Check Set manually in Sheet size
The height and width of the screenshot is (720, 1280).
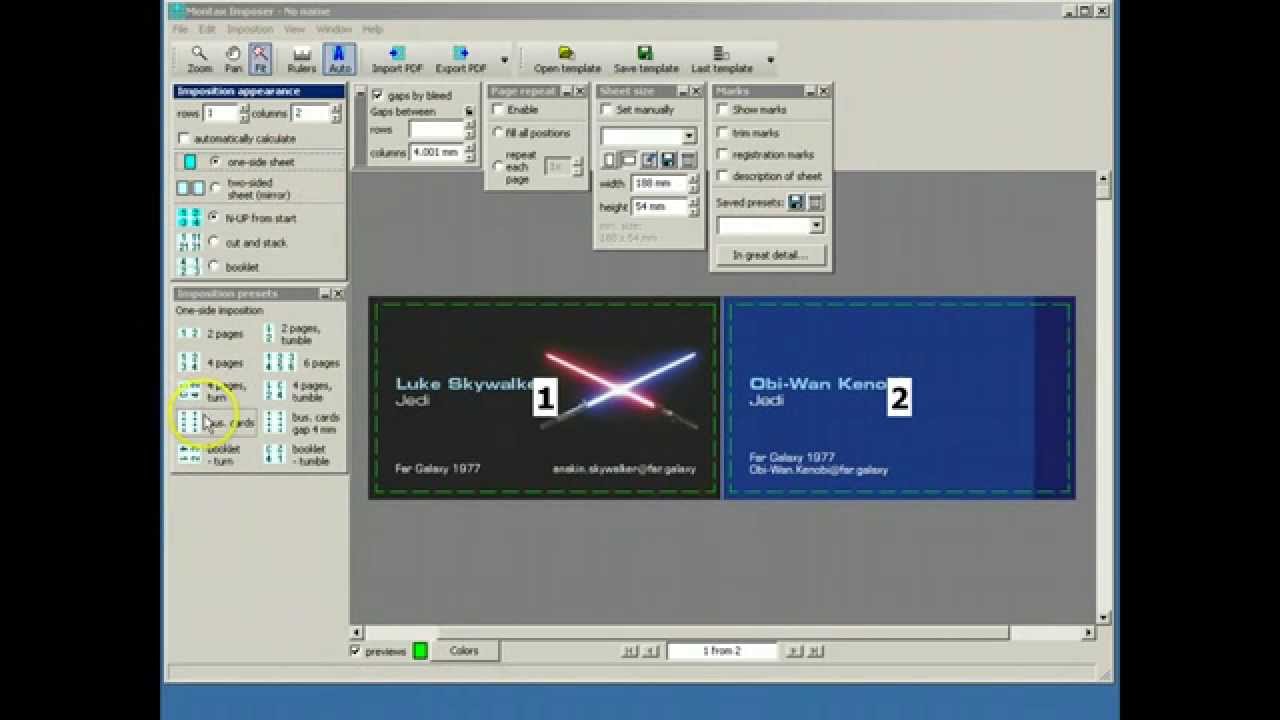coord(608,110)
